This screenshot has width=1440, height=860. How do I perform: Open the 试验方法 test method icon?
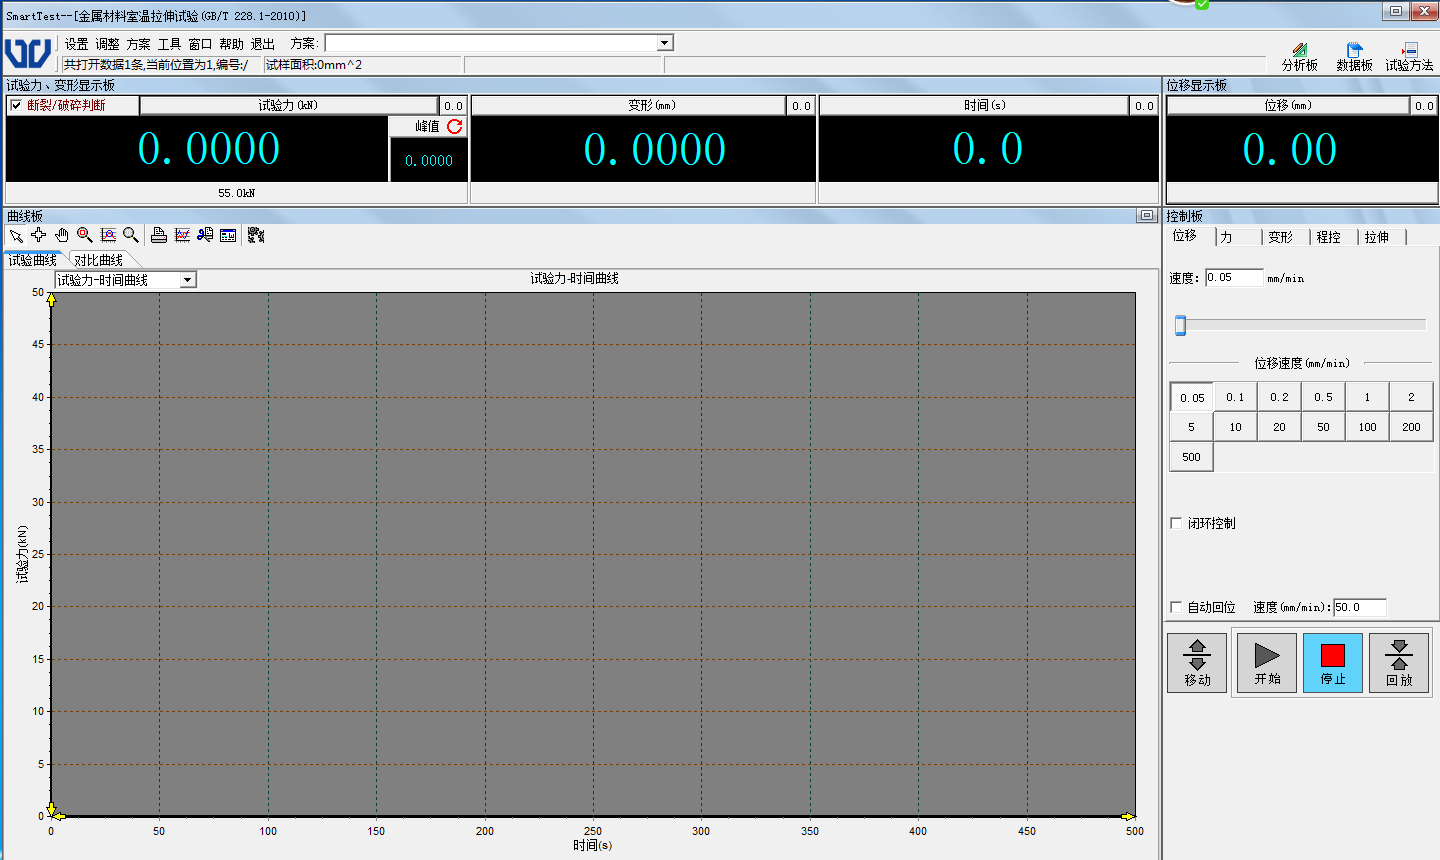(x=1409, y=57)
